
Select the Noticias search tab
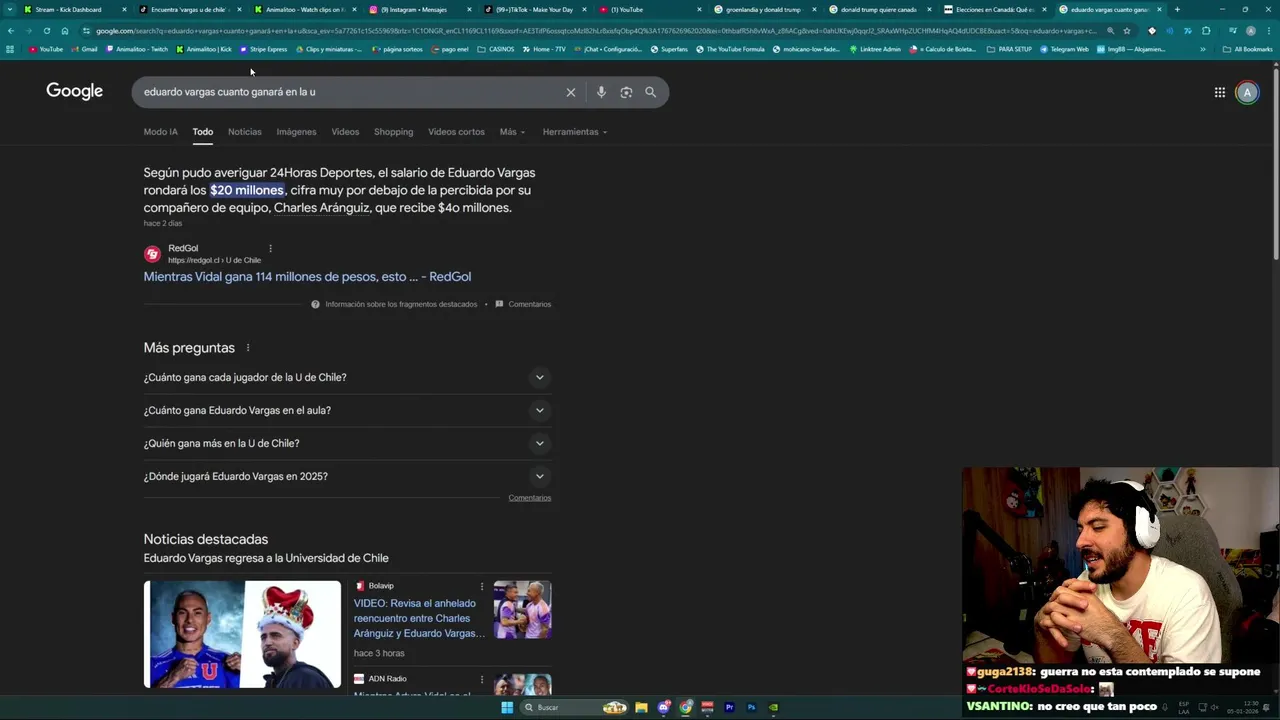point(244,132)
